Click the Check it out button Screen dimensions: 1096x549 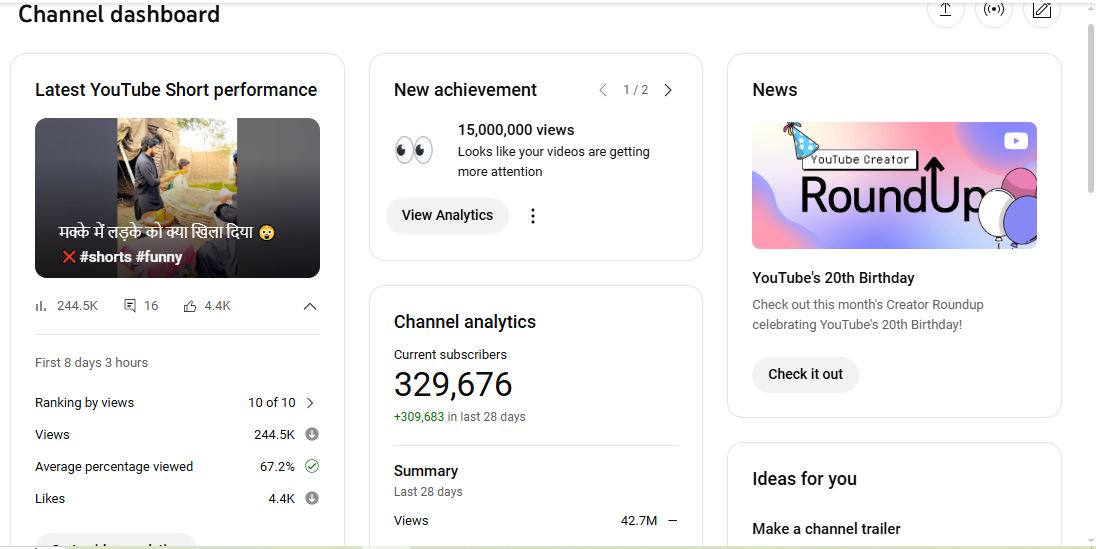[x=805, y=375]
